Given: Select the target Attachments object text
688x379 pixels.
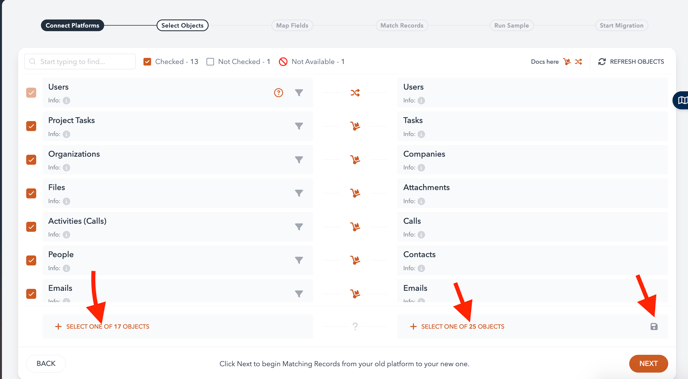Looking at the screenshot, I should click(x=426, y=187).
